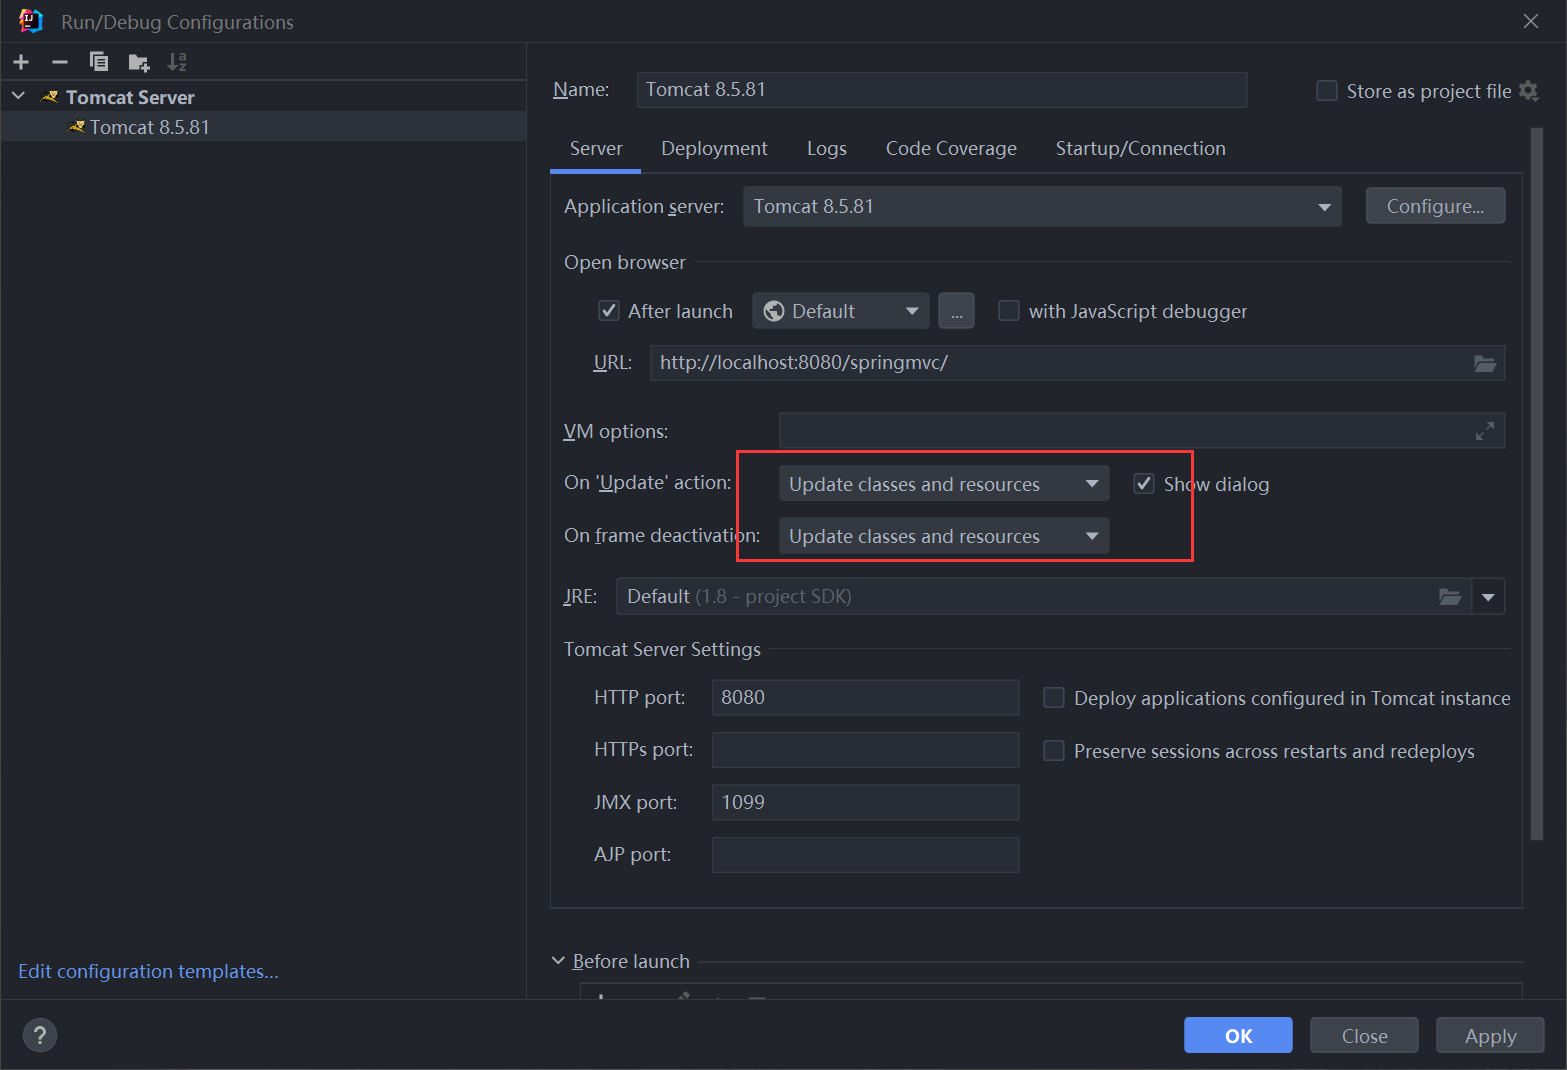Open Store as project file settings gear
The width and height of the screenshot is (1567, 1070).
tap(1528, 91)
